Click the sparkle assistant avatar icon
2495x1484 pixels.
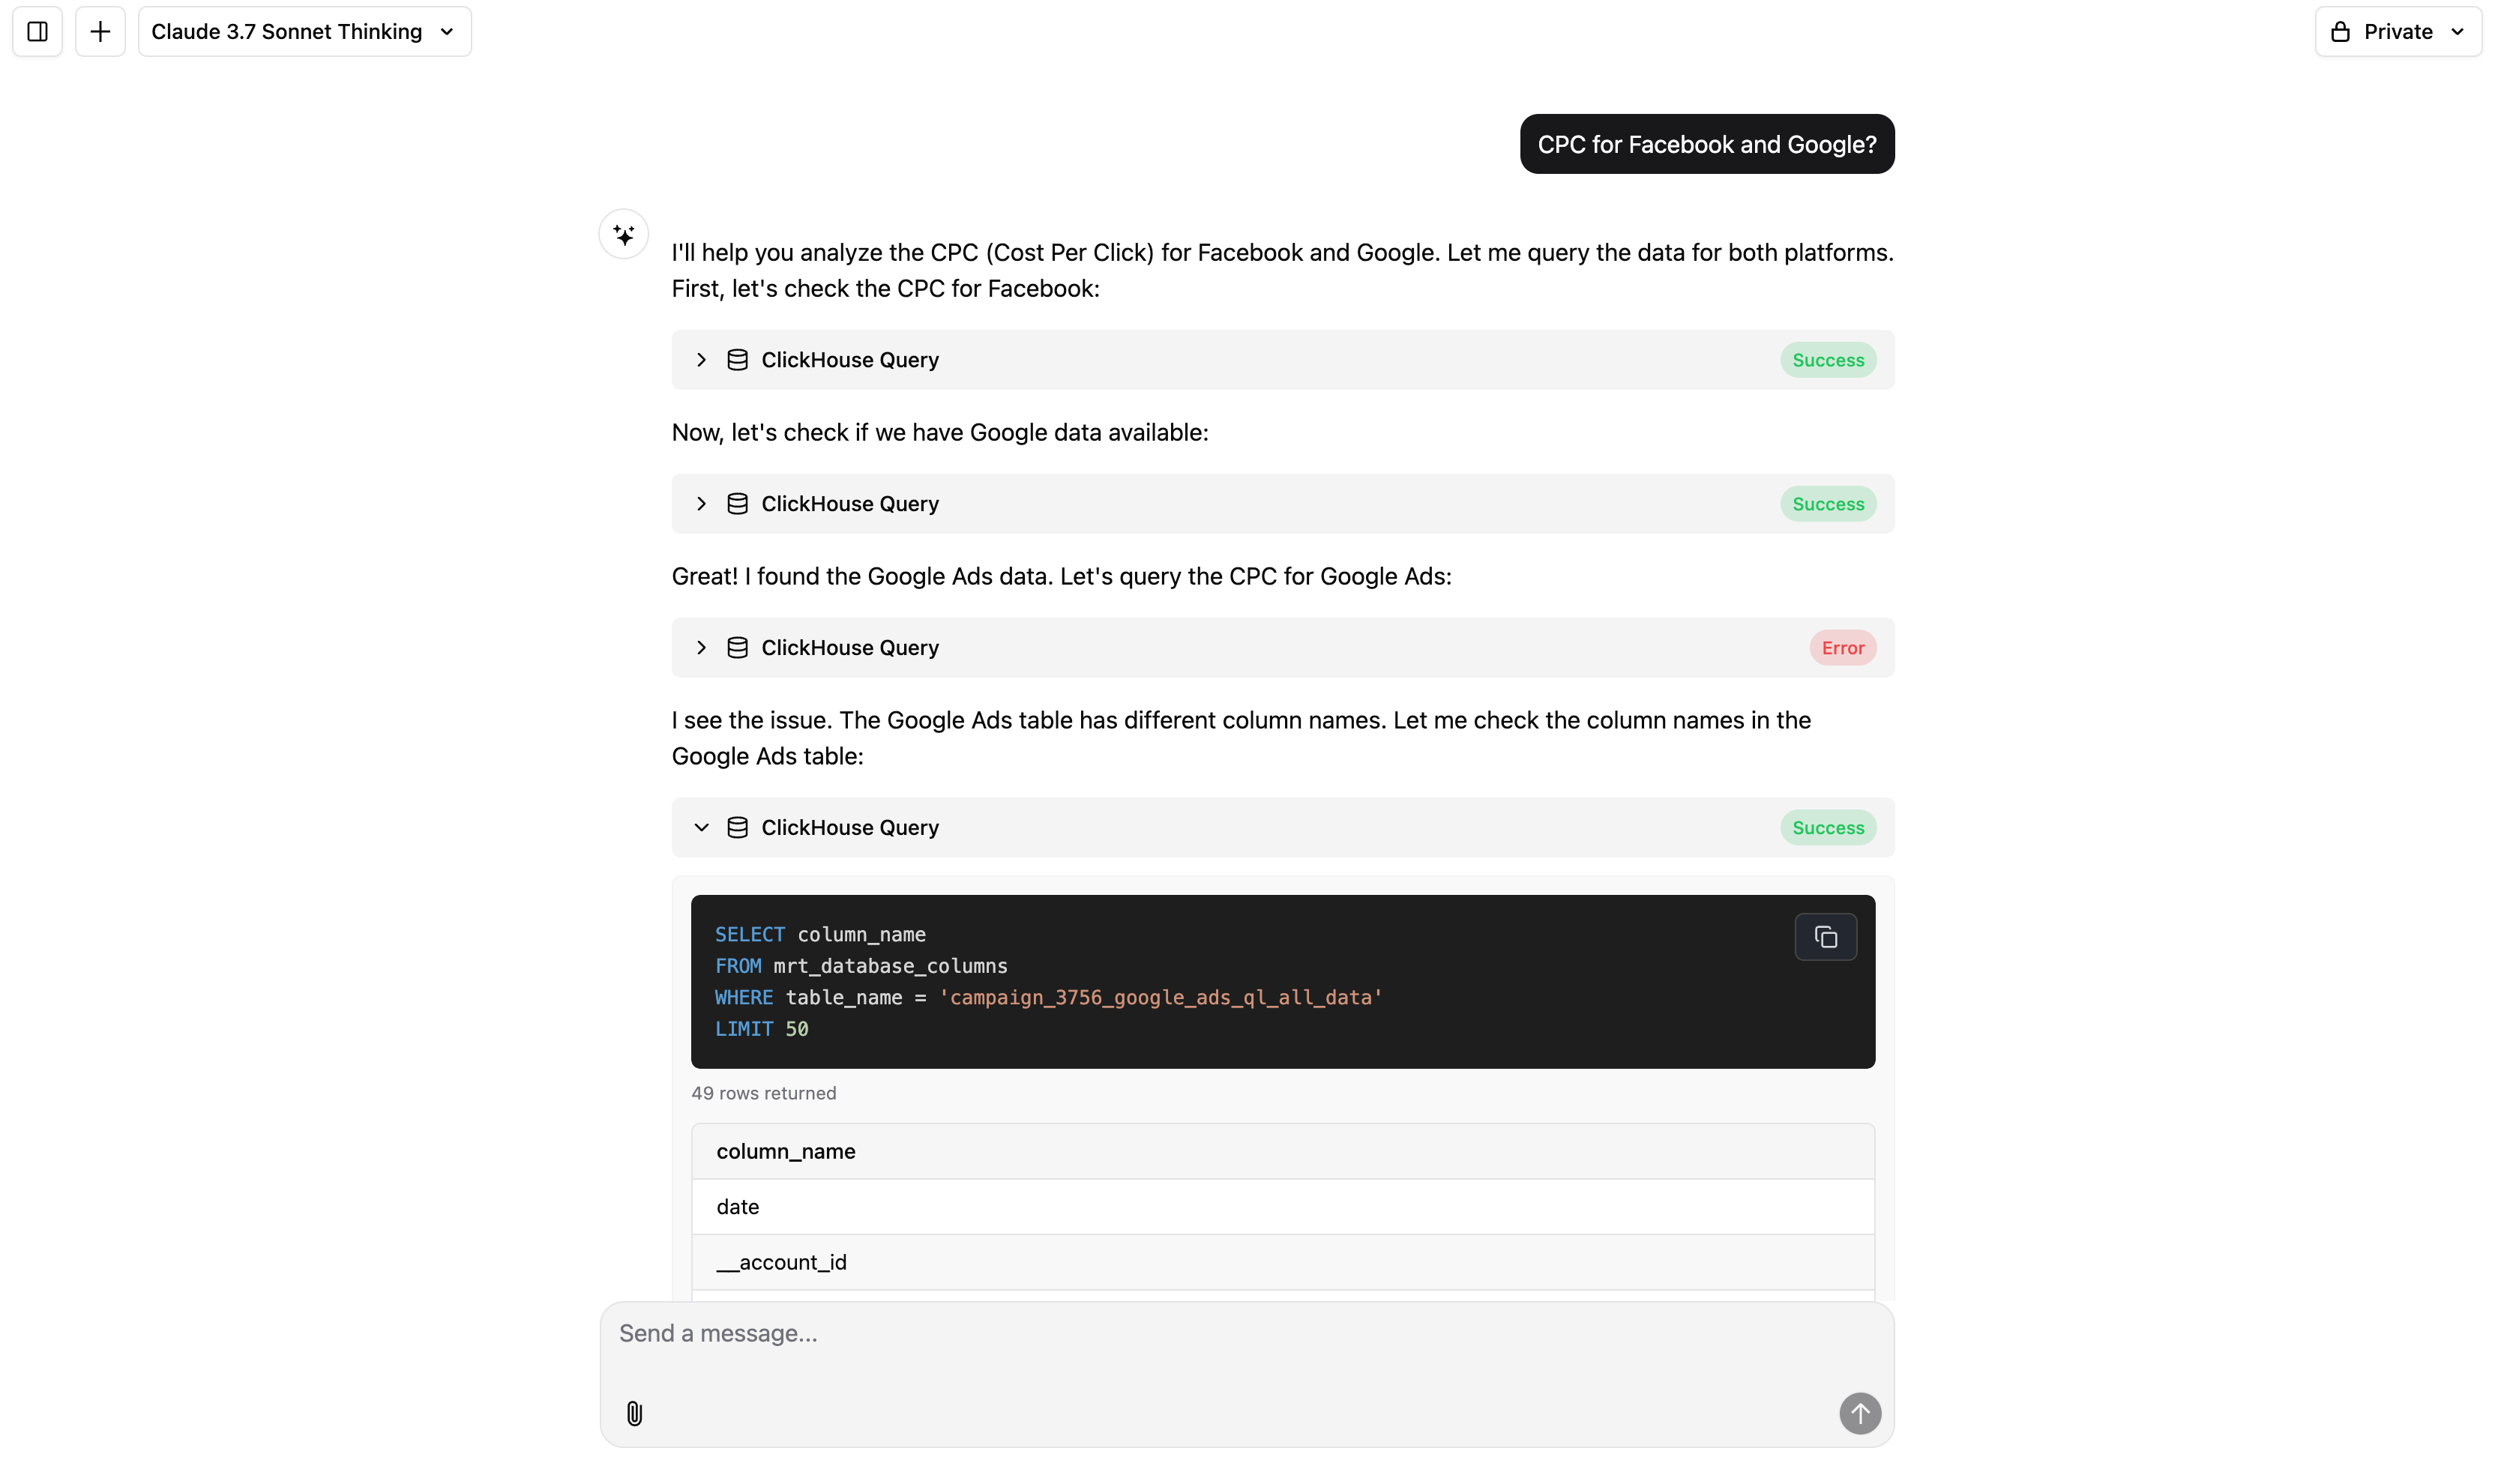pyautogui.click(x=623, y=235)
